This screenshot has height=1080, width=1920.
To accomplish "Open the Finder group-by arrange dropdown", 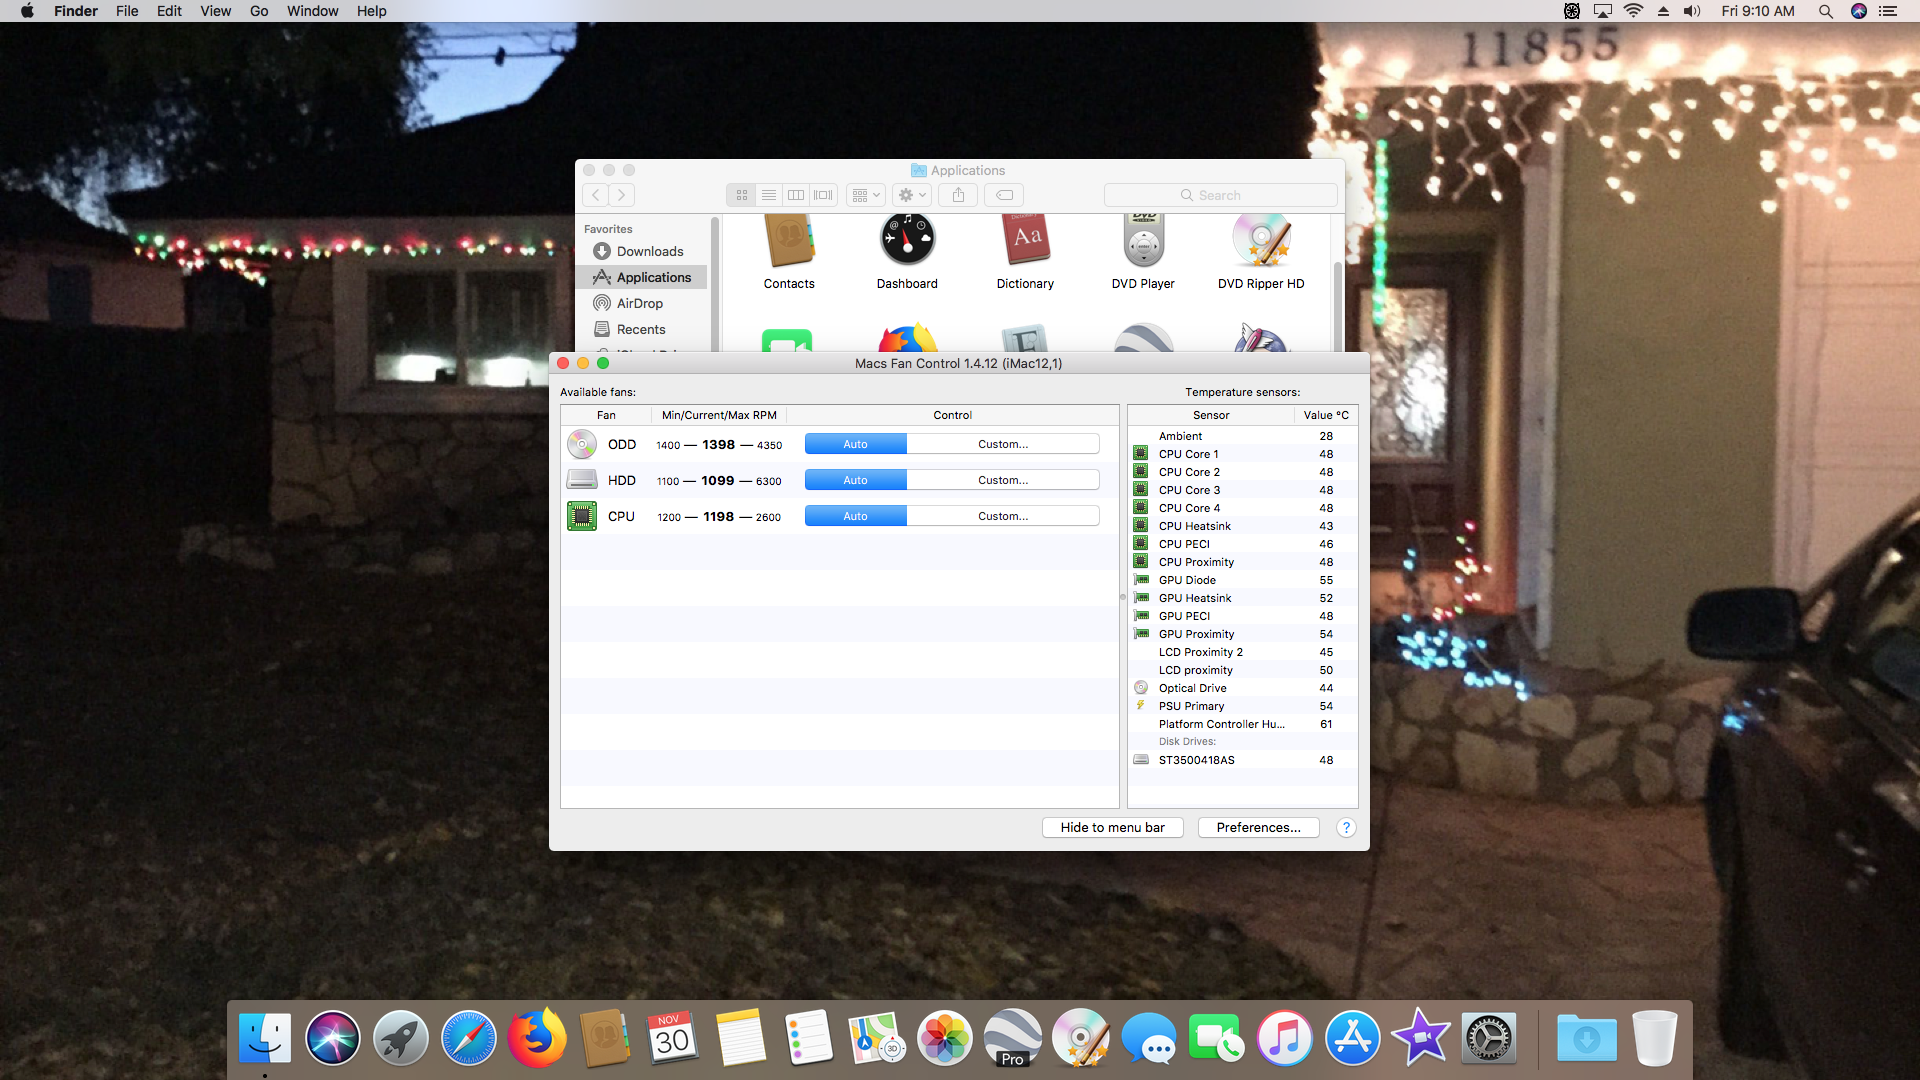I will tap(866, 195).
